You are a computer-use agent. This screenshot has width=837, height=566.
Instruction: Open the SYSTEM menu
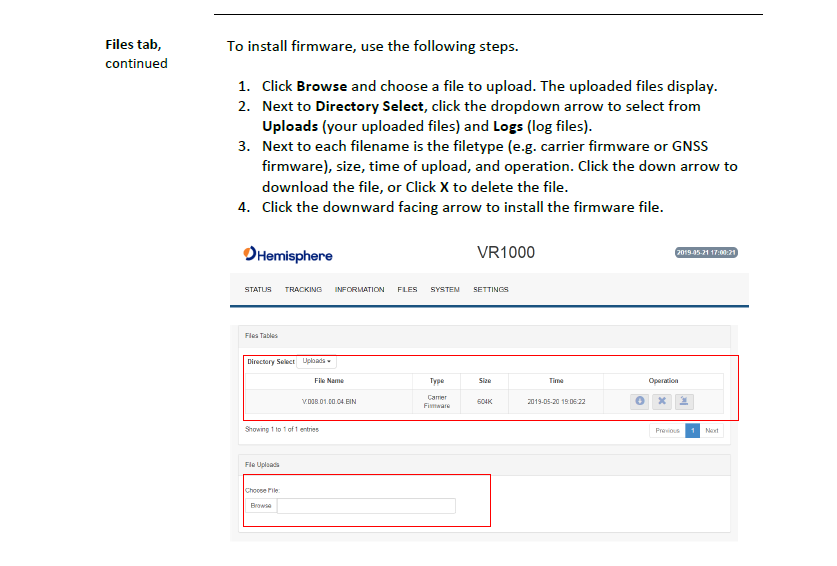445,290
